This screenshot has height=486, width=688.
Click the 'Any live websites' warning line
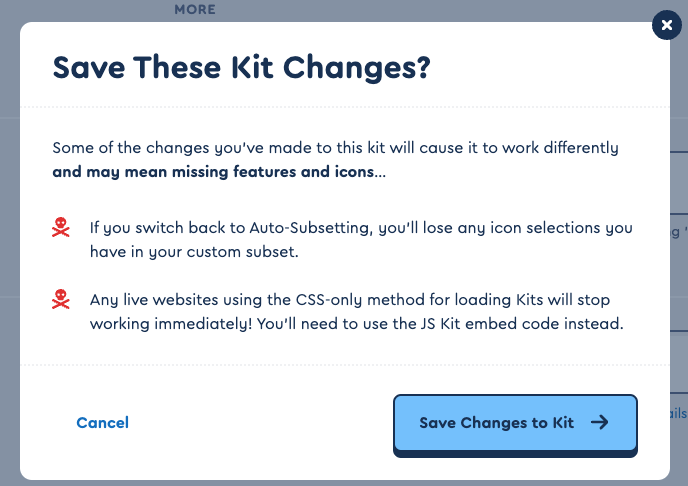click(x=350, y=300)
